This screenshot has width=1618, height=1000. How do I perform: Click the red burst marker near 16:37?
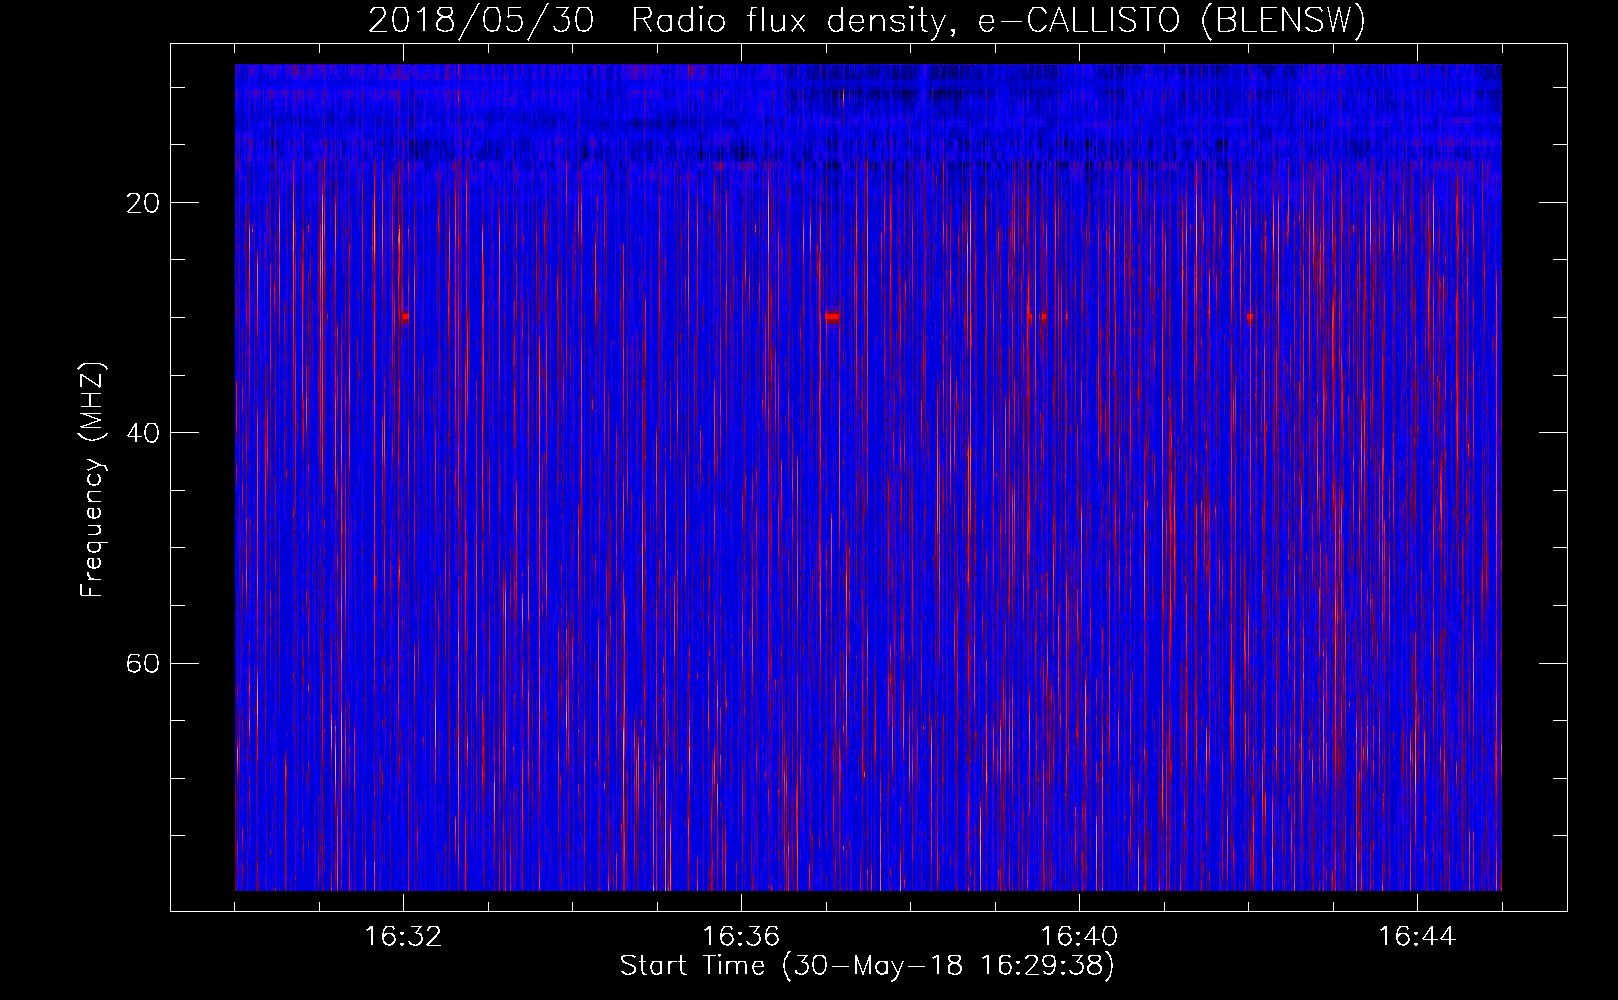pyautogui.click(x=832, y=317)
